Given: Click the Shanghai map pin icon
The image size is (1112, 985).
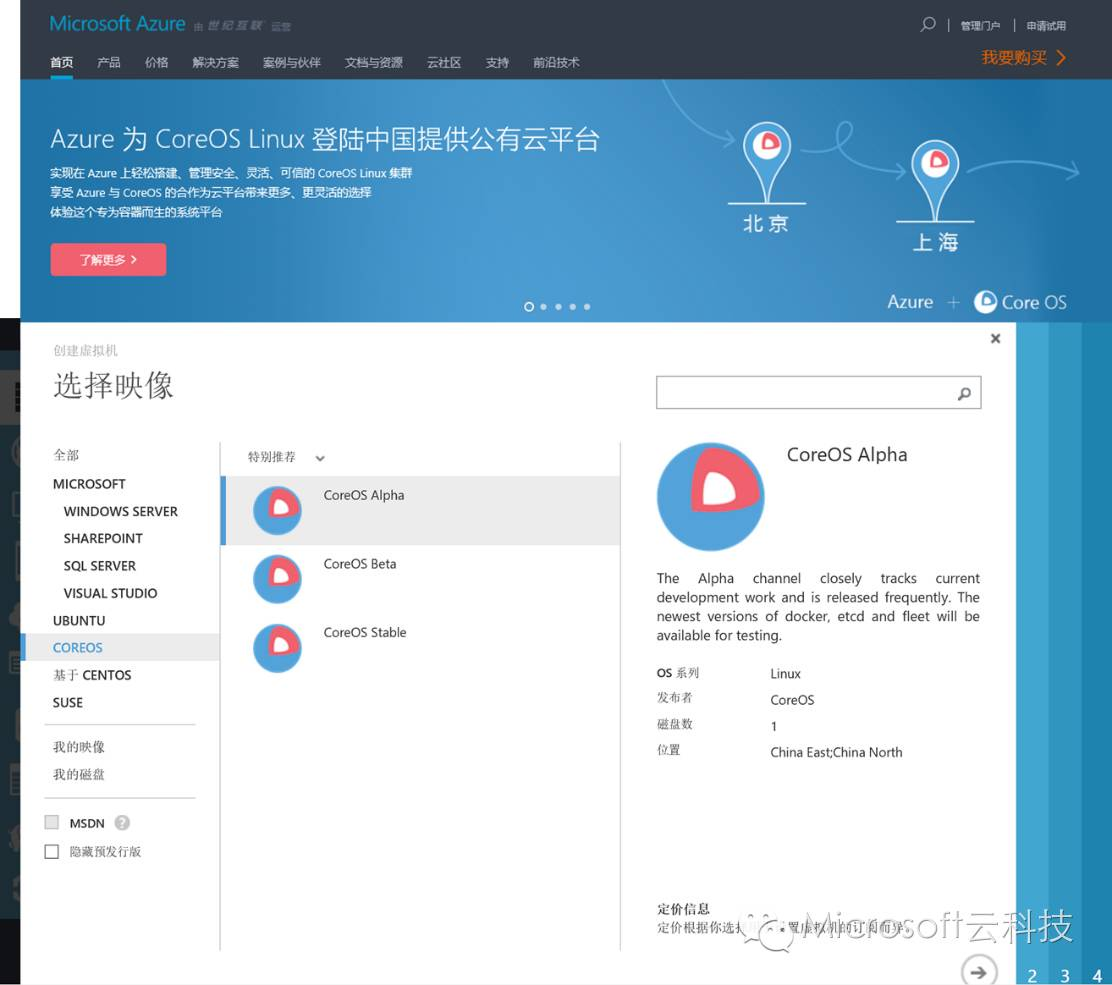Looking at the screenshot, I should click(x=935, y=180).
